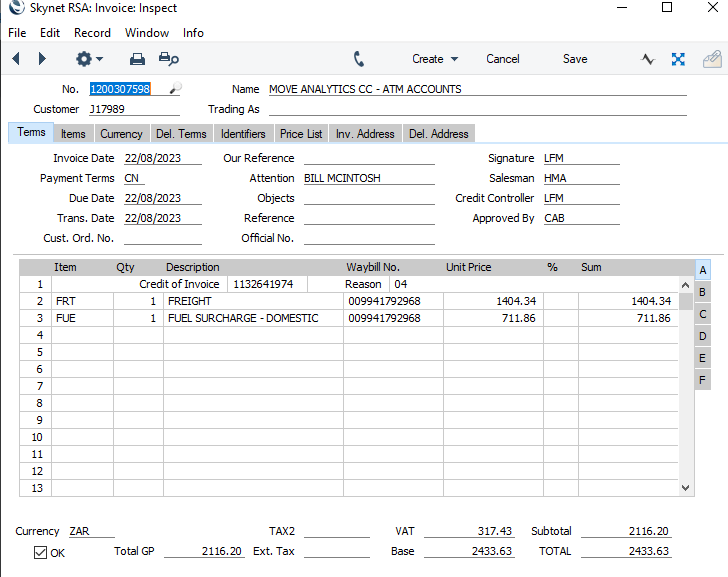Select flip C in the item grid
This screenshot has height=577, width=728.
point(702,314)
